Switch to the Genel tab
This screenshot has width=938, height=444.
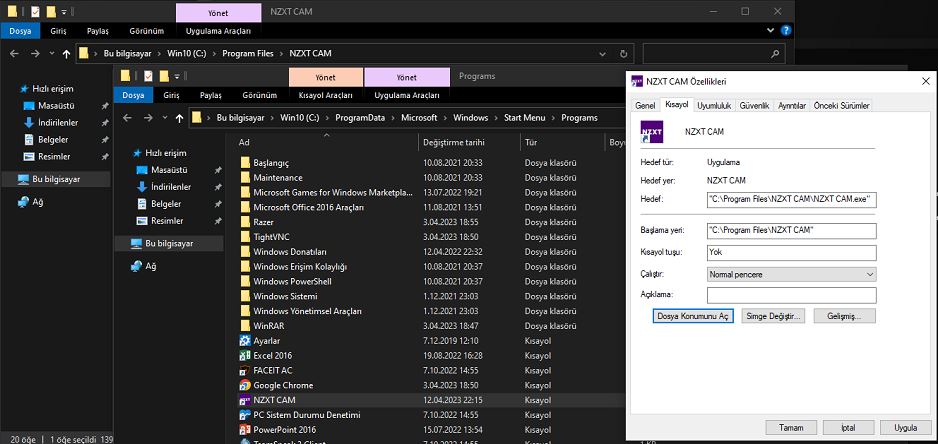point(645,106)
